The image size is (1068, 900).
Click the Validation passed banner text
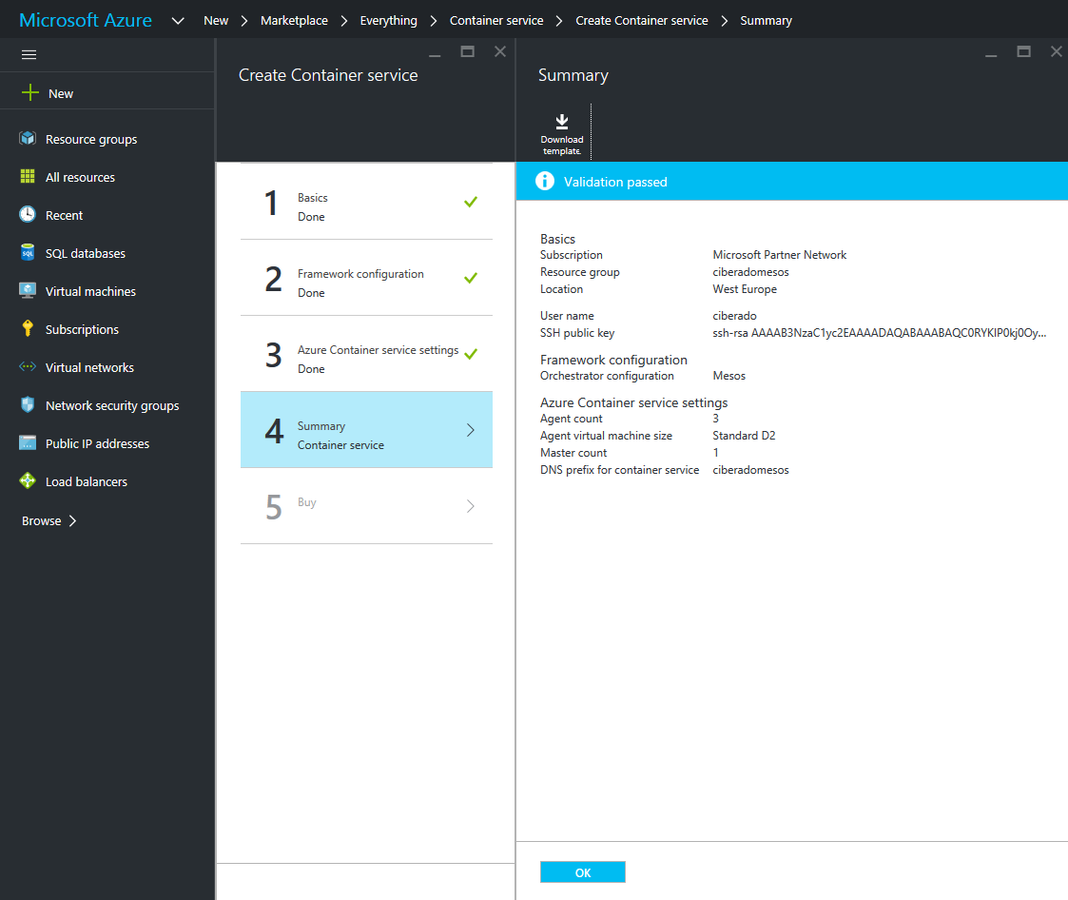[x=615, y=182]
